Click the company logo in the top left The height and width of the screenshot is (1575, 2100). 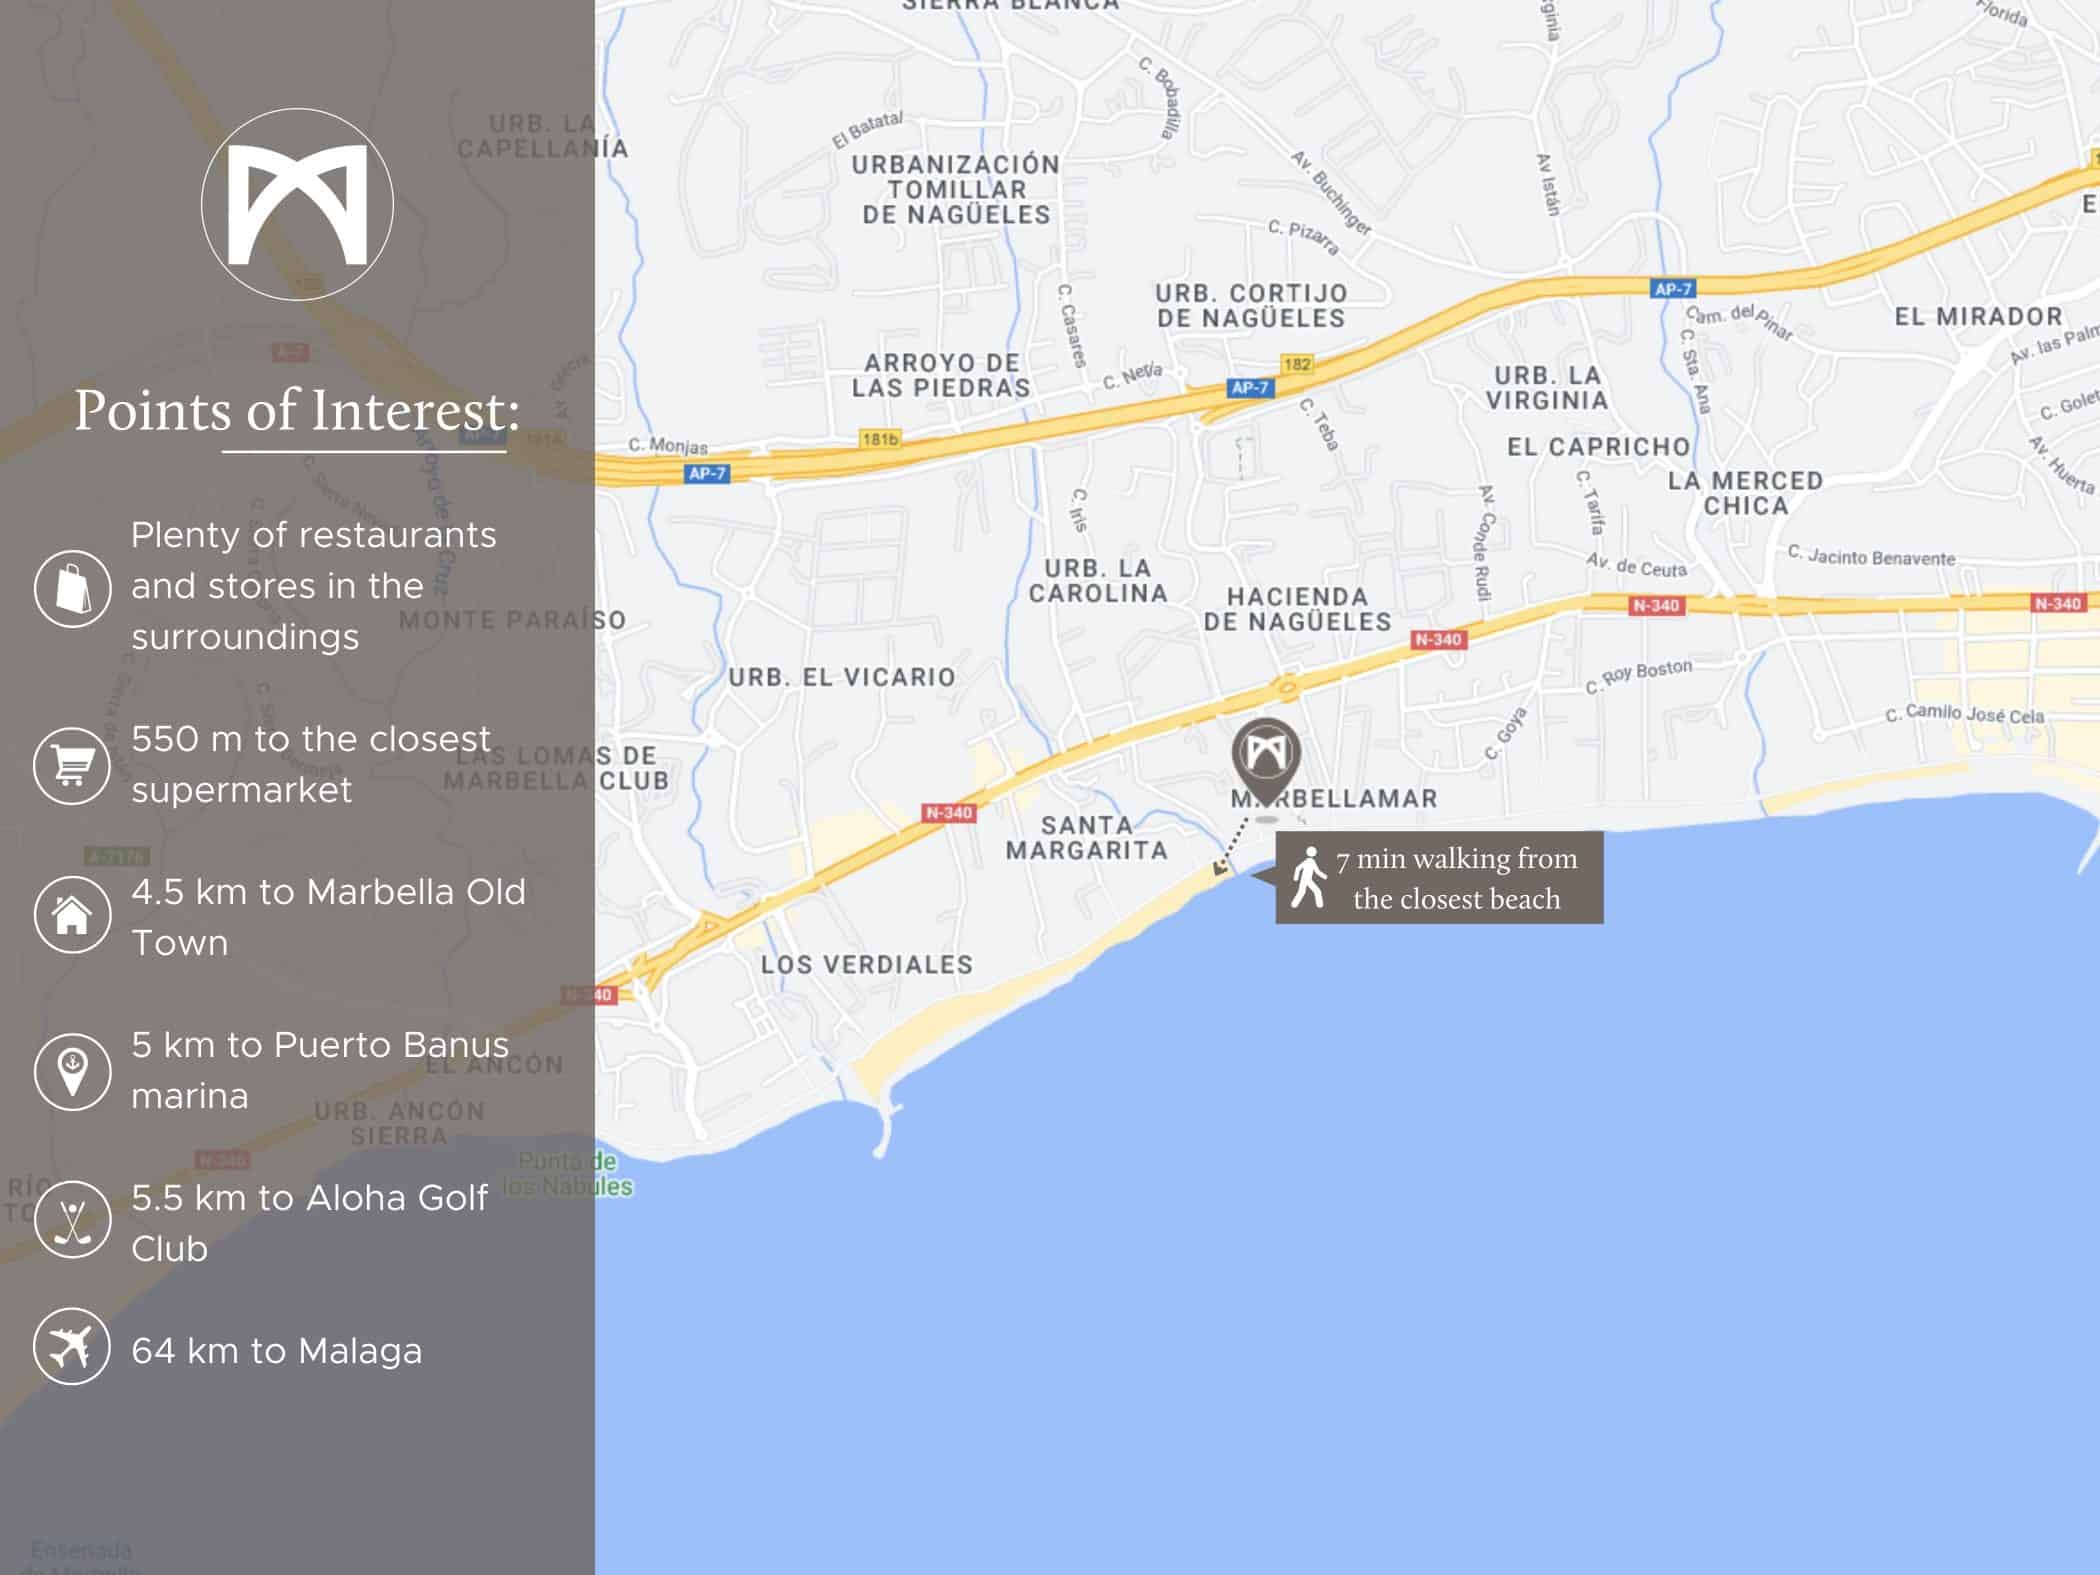click(x=297, y=204)
